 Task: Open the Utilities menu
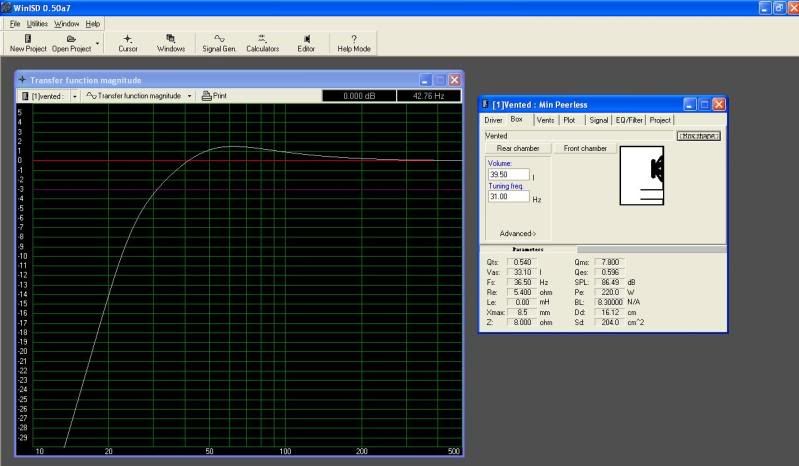pos(37,23)
